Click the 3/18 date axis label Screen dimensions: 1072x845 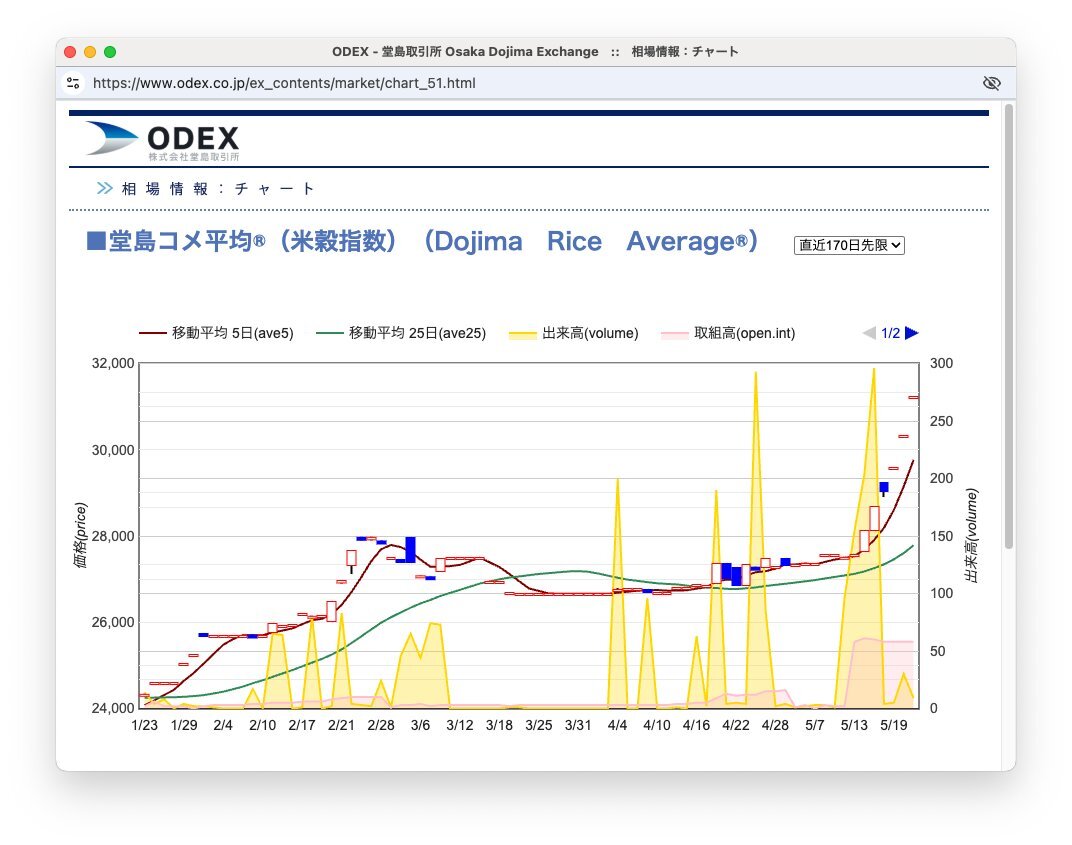499,725
